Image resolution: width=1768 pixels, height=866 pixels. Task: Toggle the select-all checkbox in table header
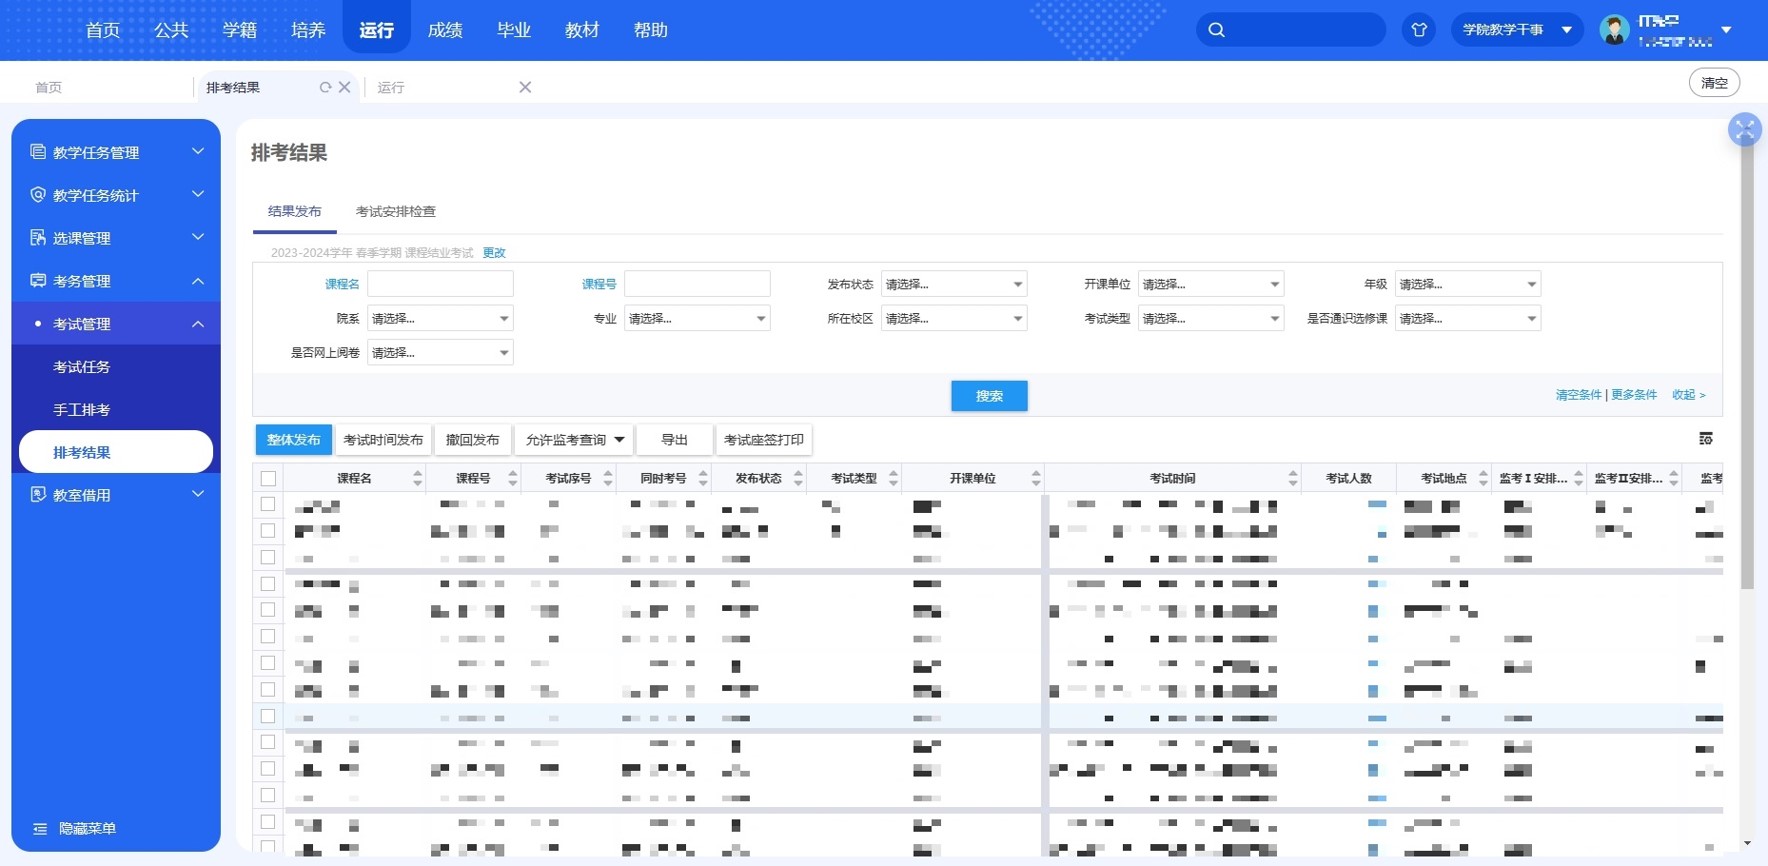click(x=268, y=479)
